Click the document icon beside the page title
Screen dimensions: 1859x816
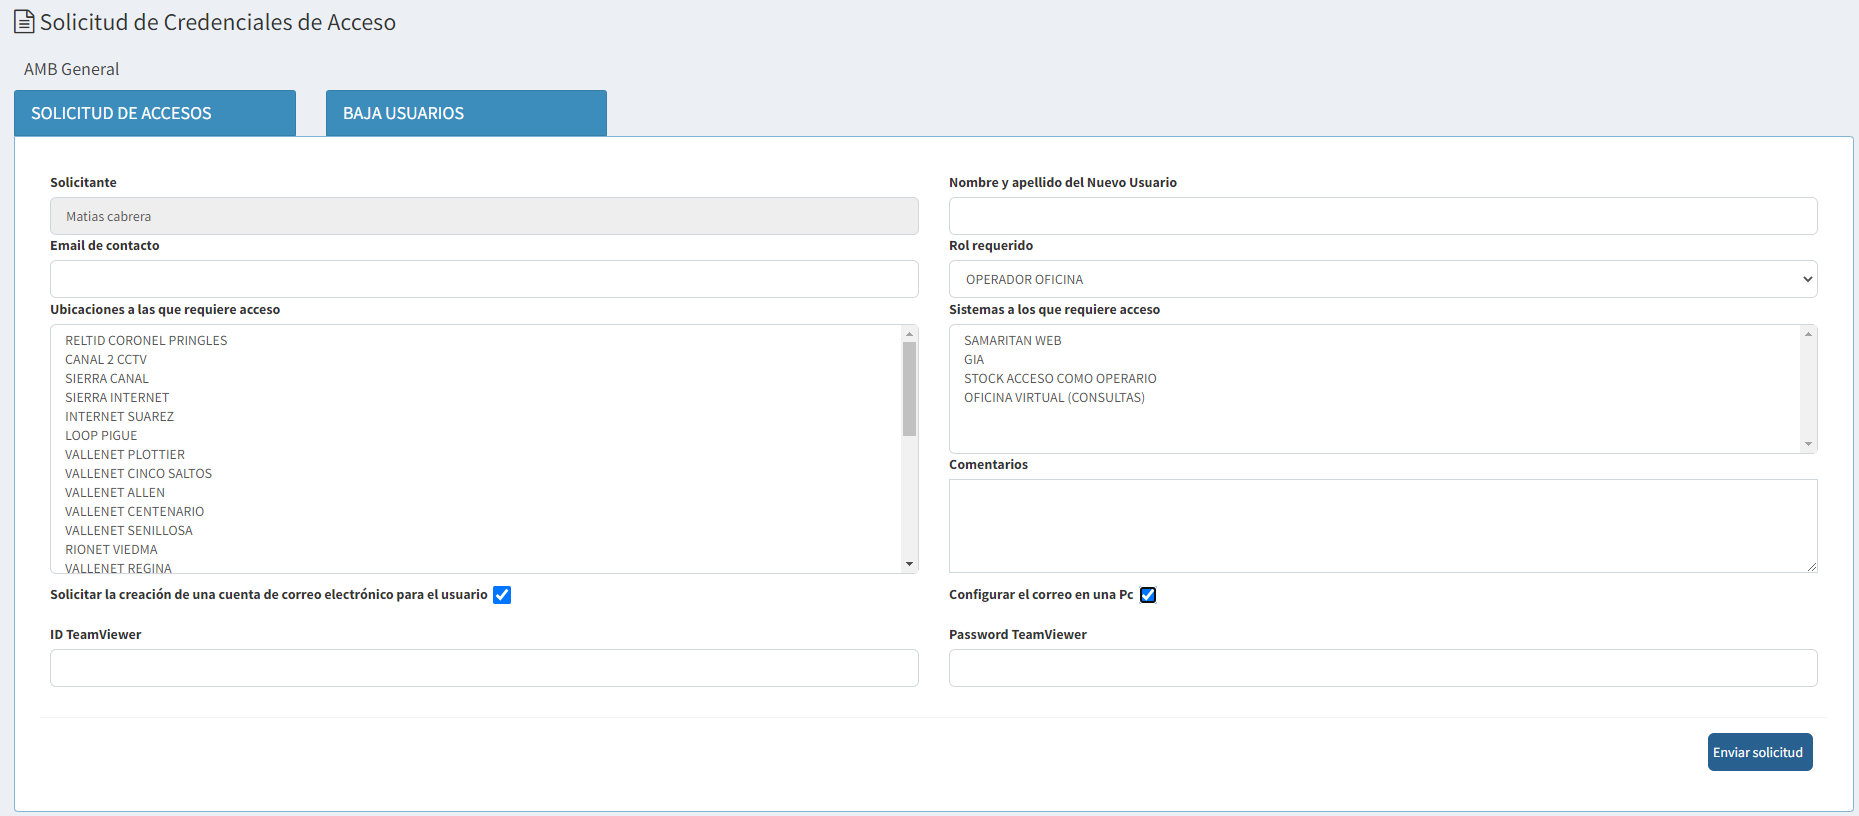point(24,22)
